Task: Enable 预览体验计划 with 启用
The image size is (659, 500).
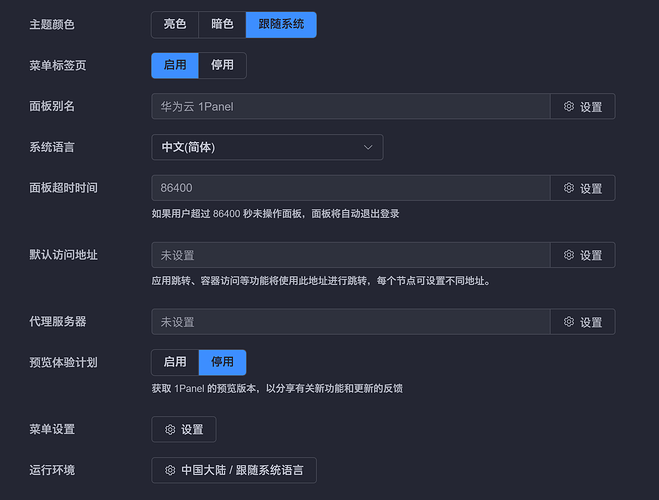Action: pos(175,362)
